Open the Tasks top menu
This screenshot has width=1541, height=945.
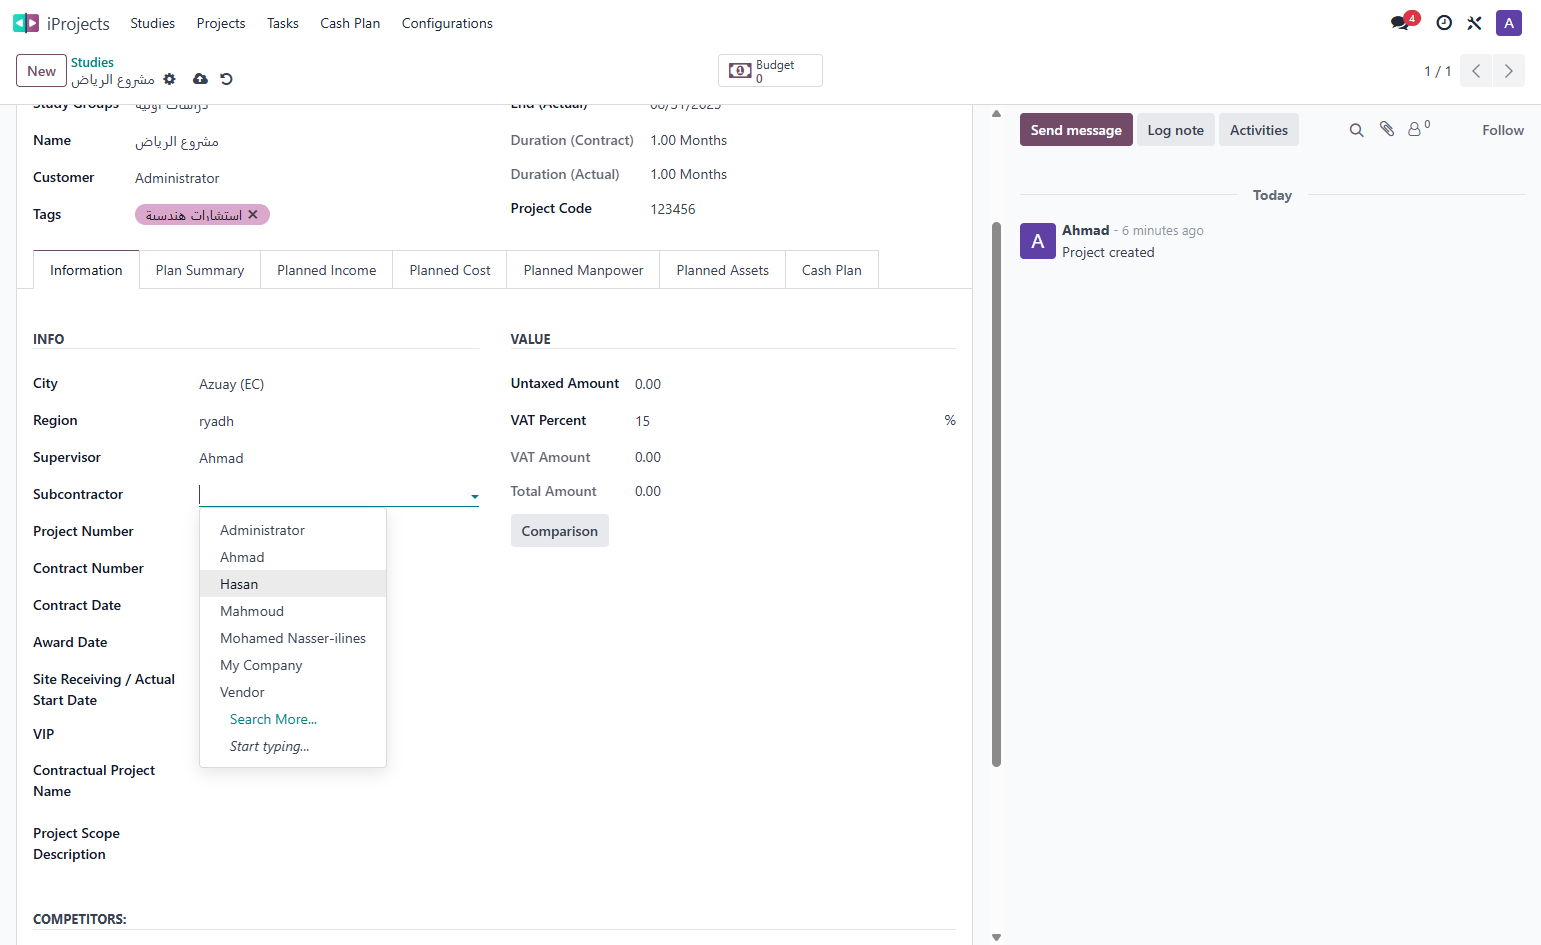click(283, 23)
